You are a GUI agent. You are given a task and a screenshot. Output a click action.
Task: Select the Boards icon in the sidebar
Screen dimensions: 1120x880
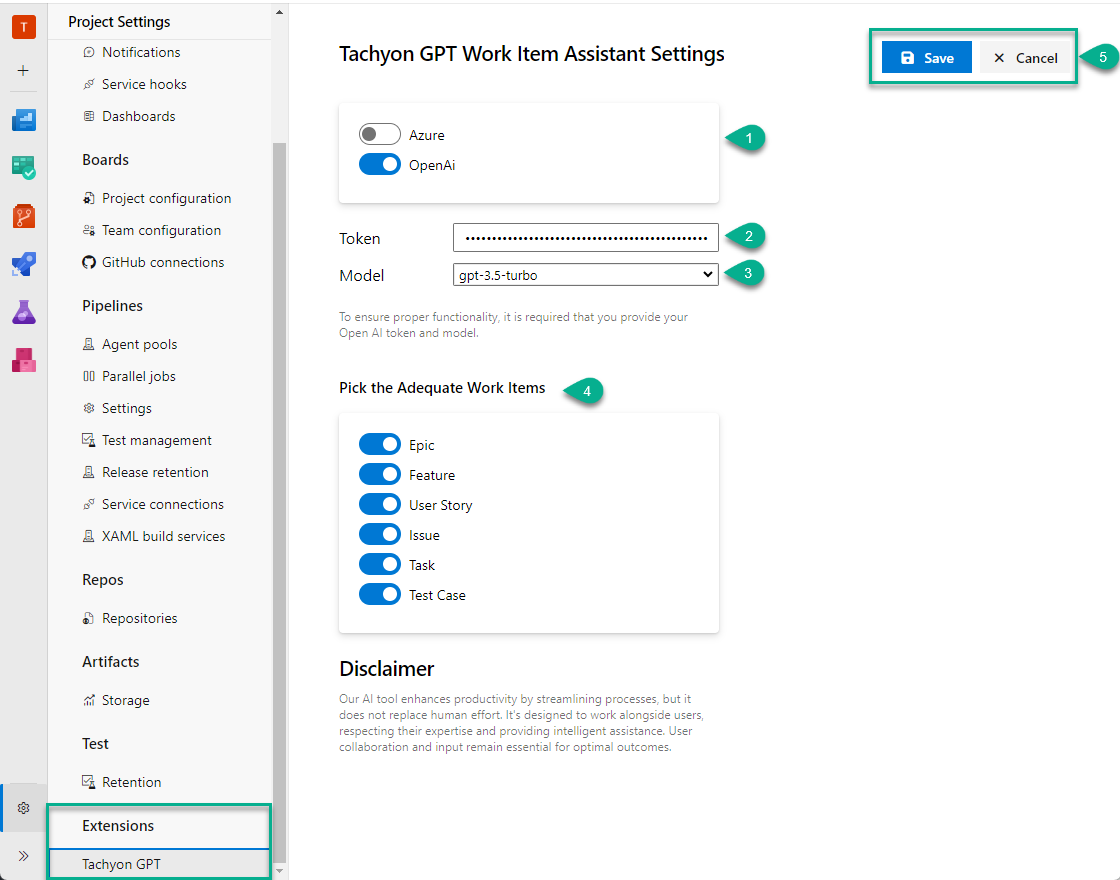[24, 167]
